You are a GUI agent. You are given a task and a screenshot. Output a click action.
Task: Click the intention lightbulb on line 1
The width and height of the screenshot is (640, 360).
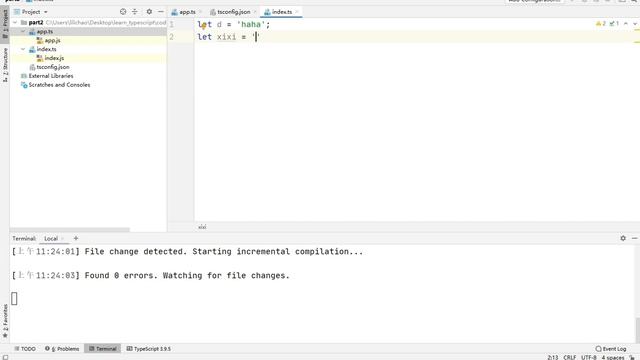point(203,27)
